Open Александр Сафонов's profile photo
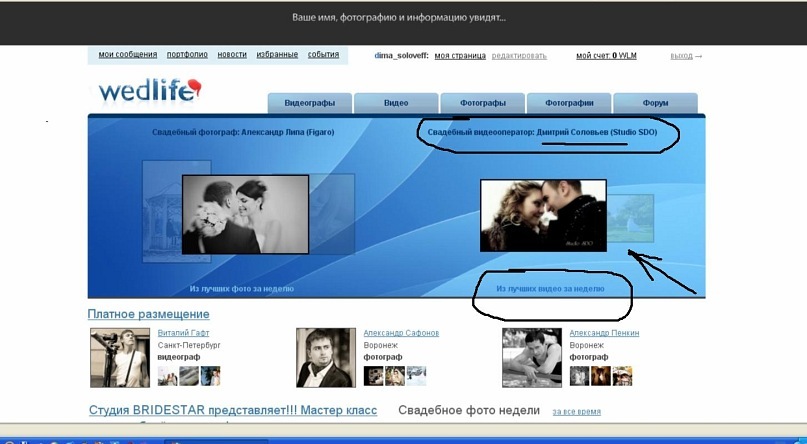The image size is (807, 444). point(325,357)
